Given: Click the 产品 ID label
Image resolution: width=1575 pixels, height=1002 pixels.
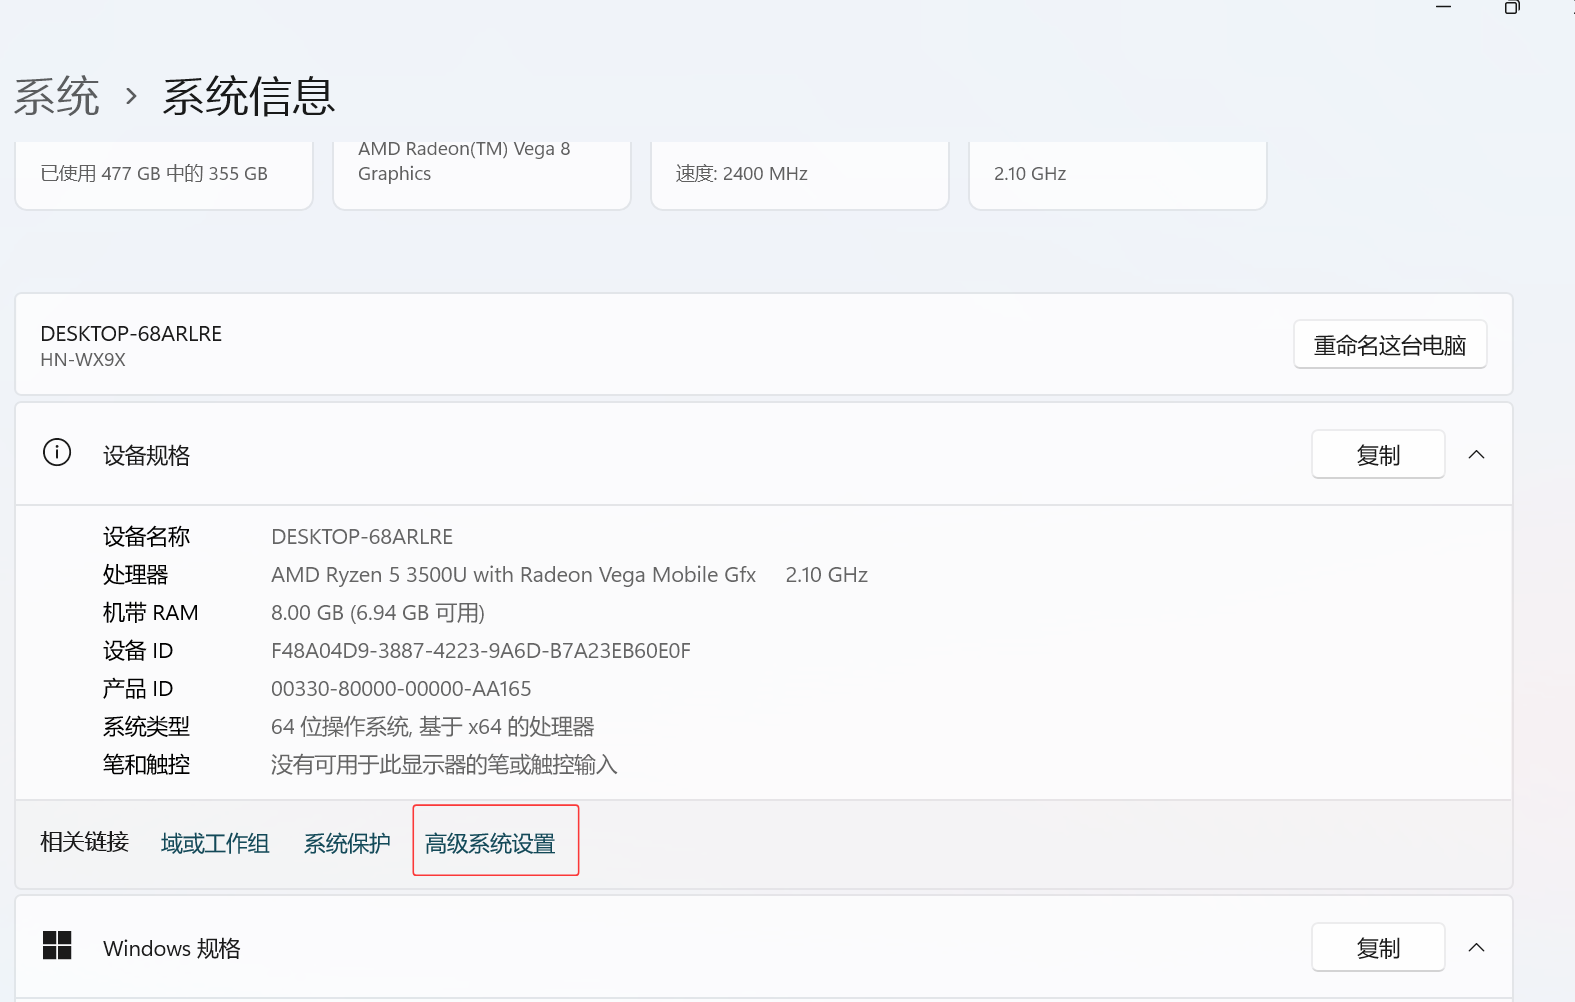Looking at the screenshot, I should (x=138, y=689).
